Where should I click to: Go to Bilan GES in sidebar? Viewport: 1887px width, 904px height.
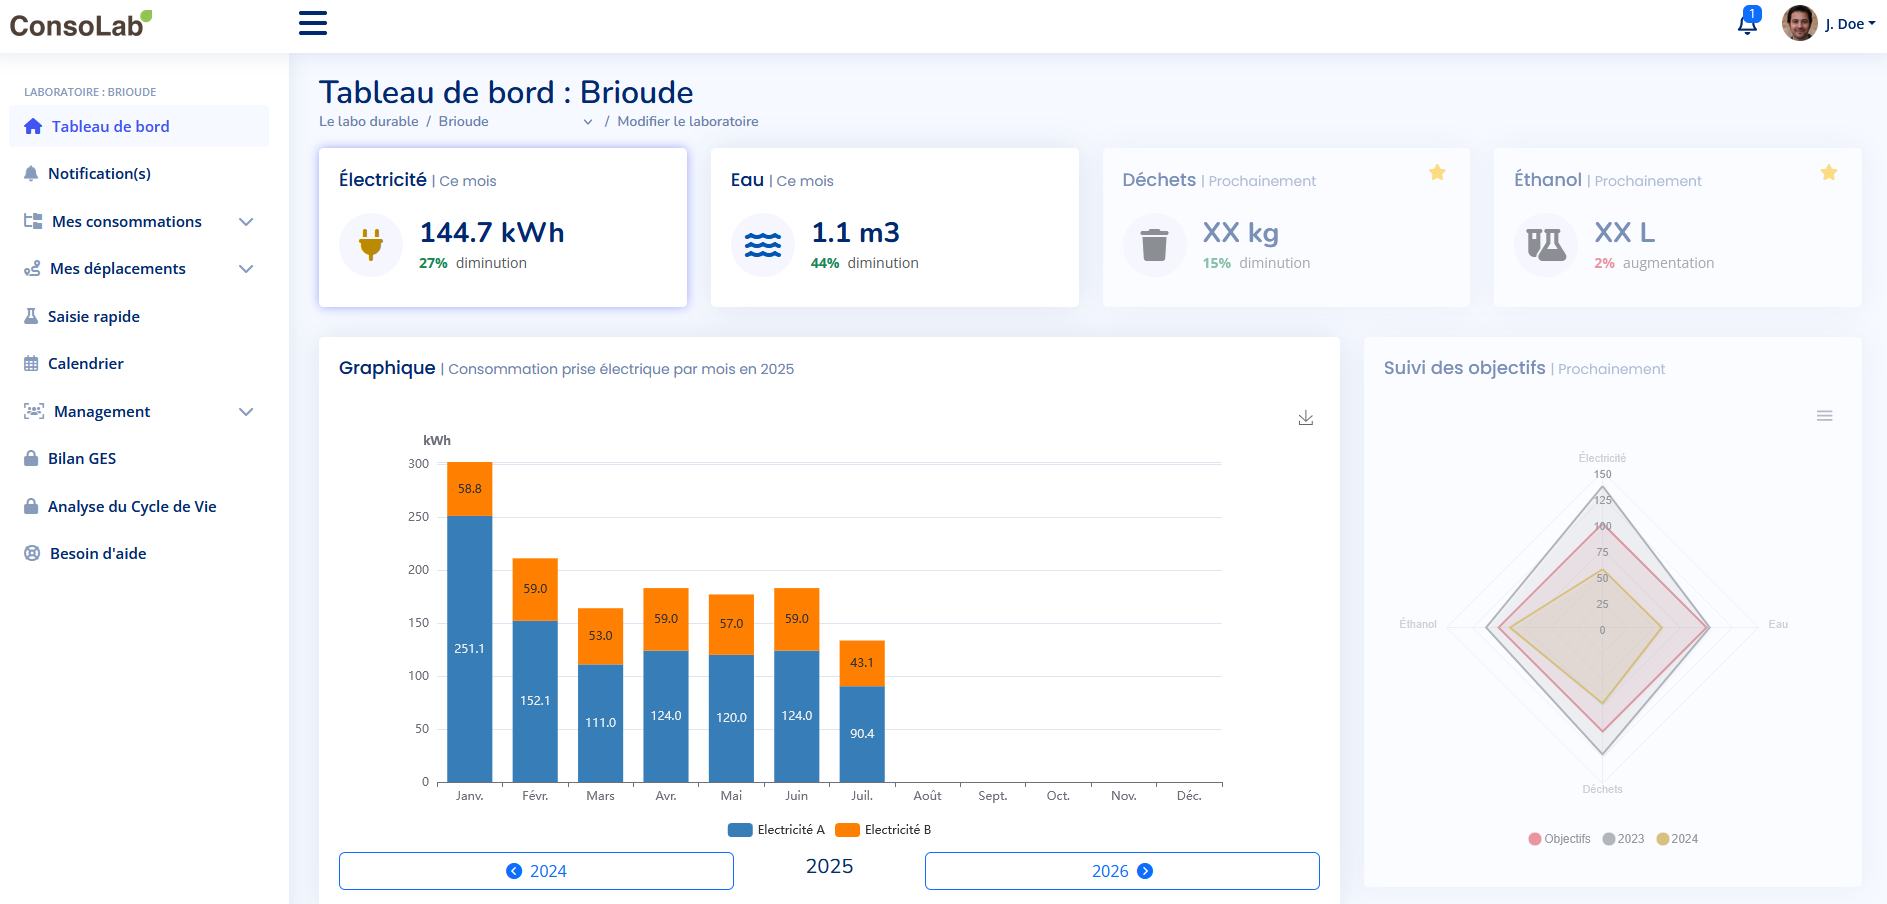tap(82, 459)
